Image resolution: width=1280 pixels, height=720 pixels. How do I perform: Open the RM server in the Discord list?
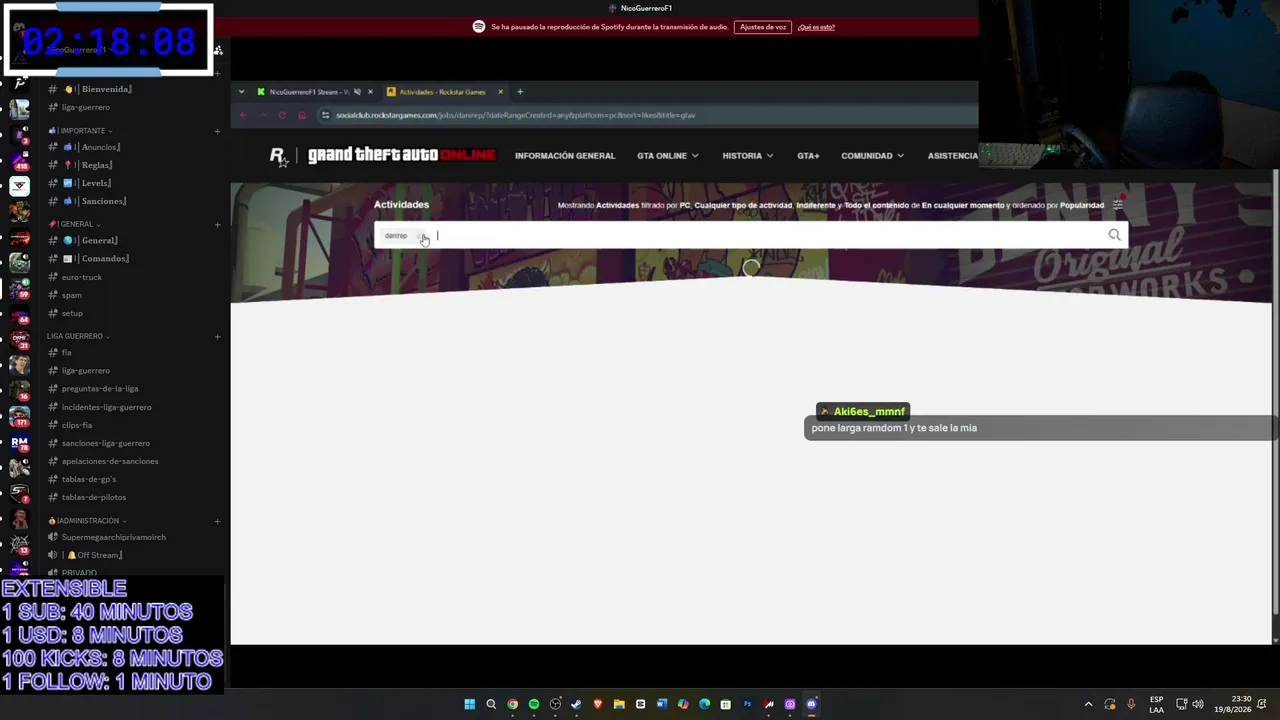(x=20, y=443)
